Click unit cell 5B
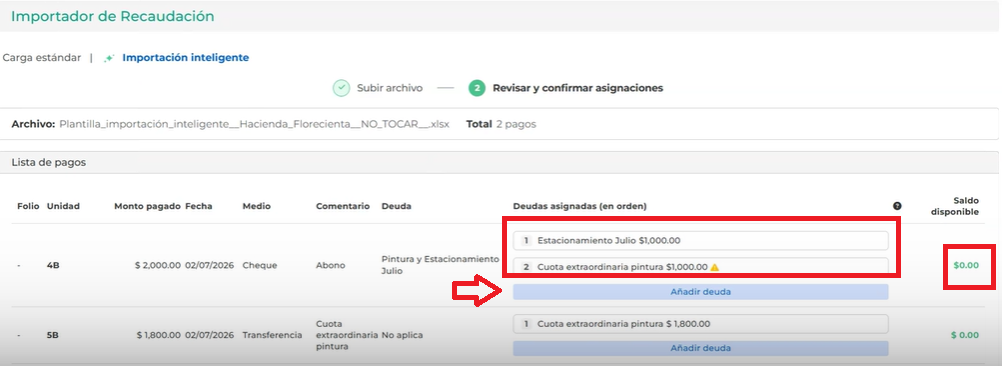Viewport: 1002px width, 366px height. click(x=53, y=335)
